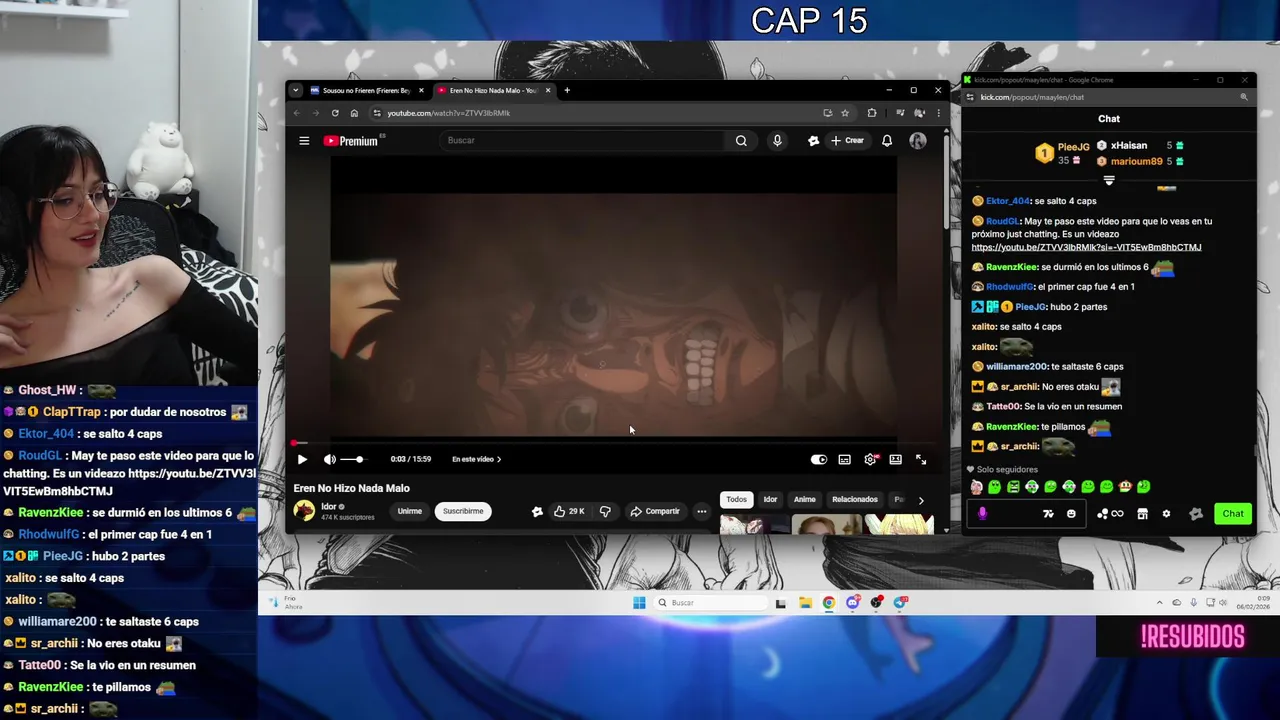1280x720 pixels.
Task: Open site info in Kick chat window
Action: coord(970,97)
